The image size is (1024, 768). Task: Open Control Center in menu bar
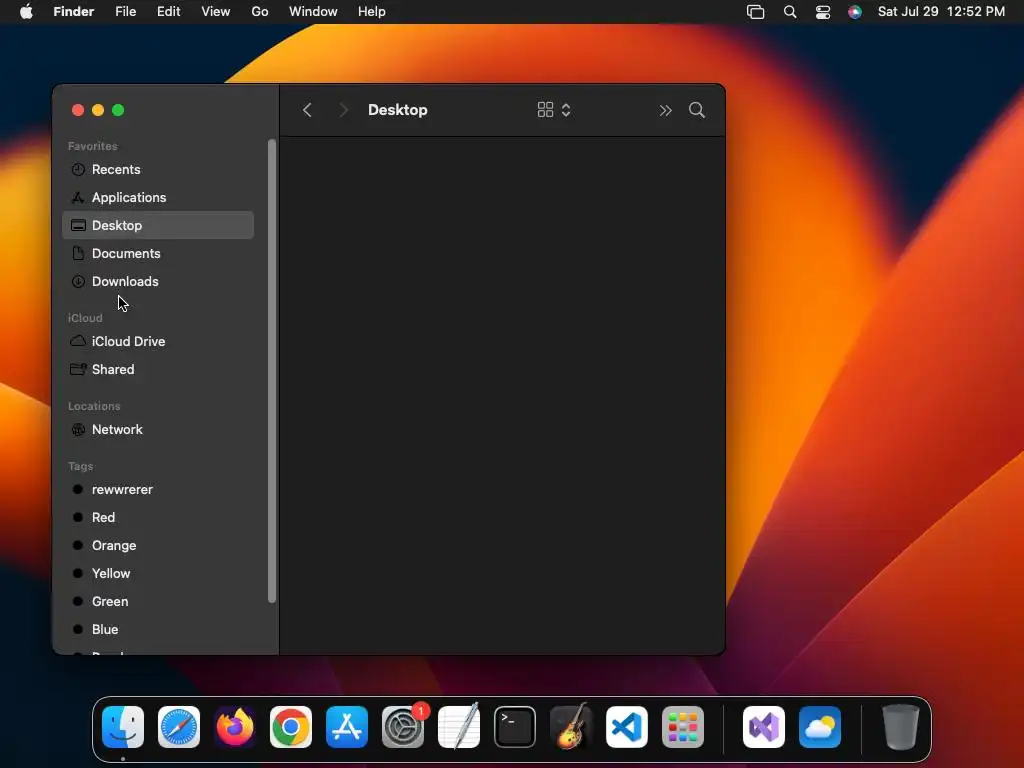click(x=823, y=12)
